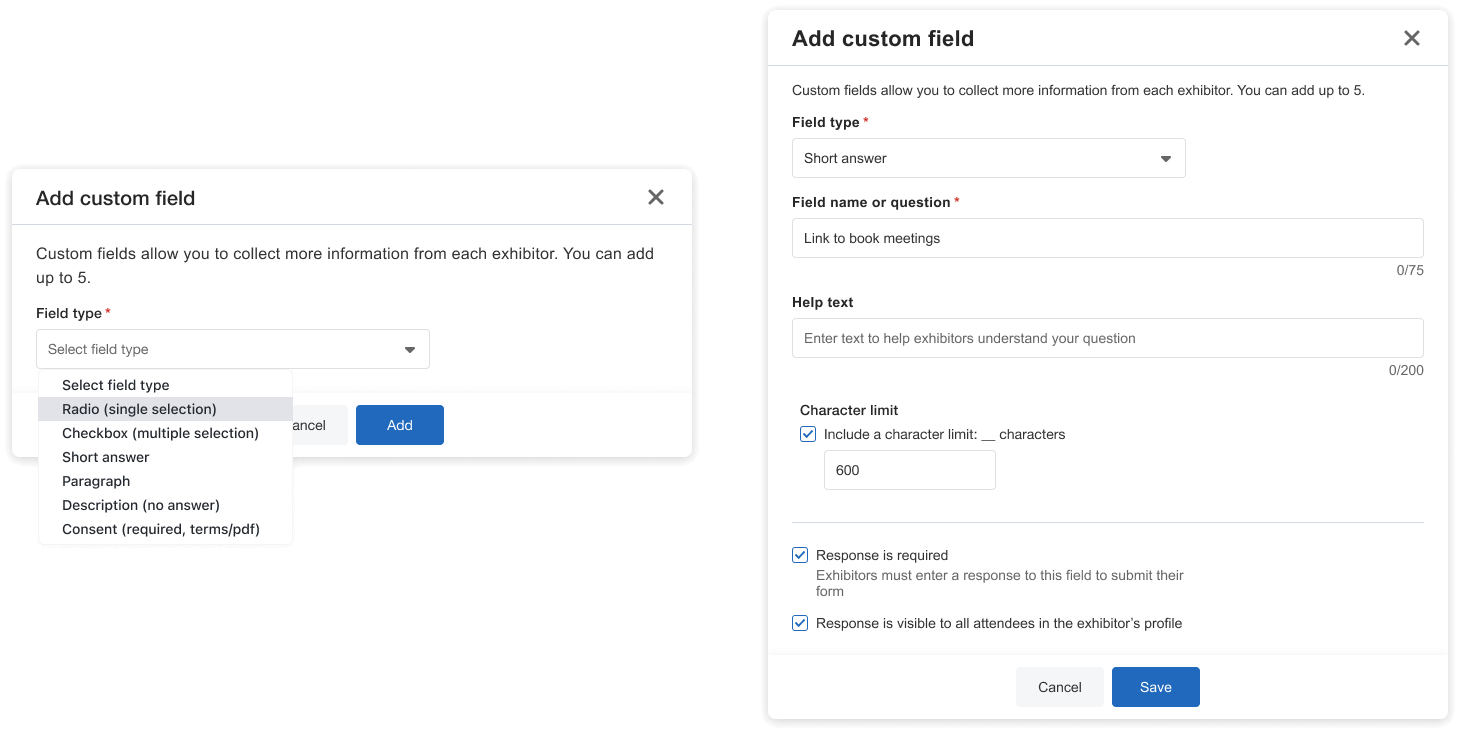Focus the Help text input field
The image size is (1460, 733).
(x=1107, y=338)
